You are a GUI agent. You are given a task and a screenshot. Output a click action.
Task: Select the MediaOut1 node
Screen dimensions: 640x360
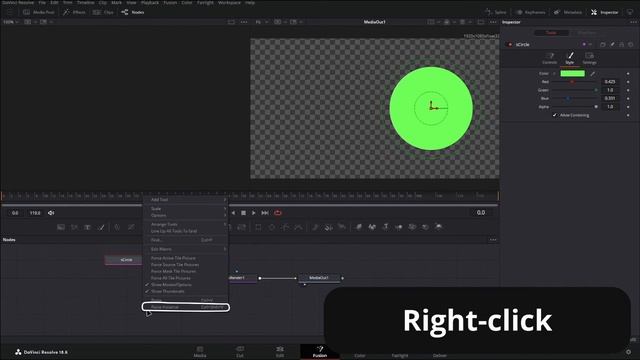tap(319, 278)
